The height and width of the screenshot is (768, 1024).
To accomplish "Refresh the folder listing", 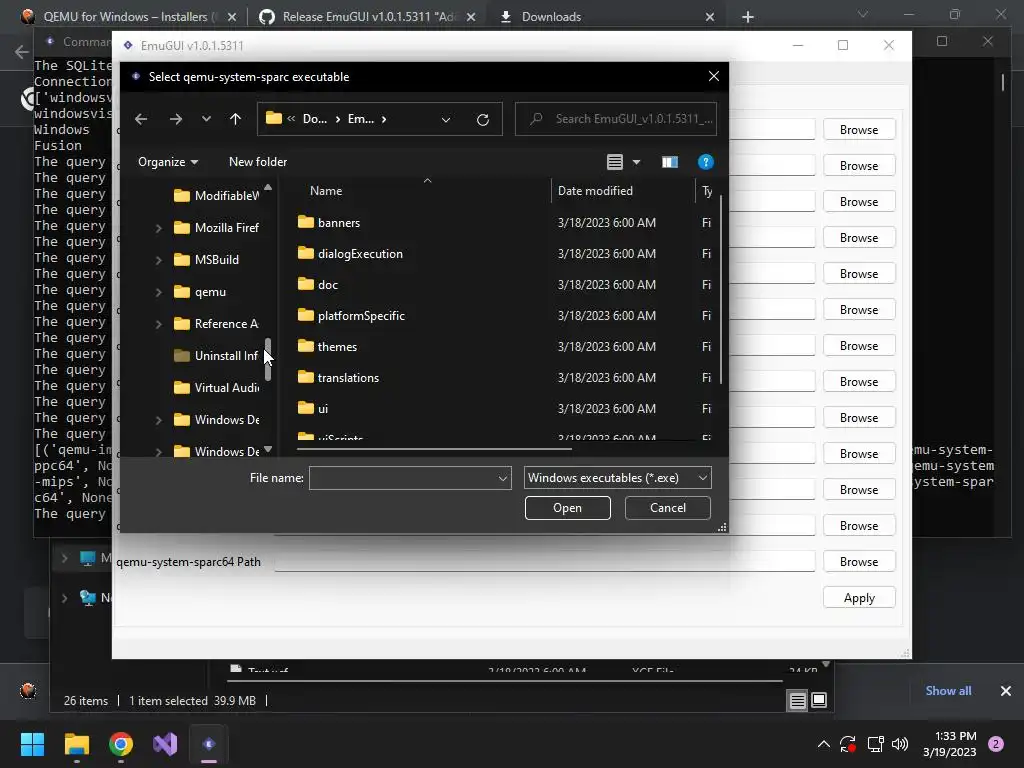I will click(x=483, y=120).
